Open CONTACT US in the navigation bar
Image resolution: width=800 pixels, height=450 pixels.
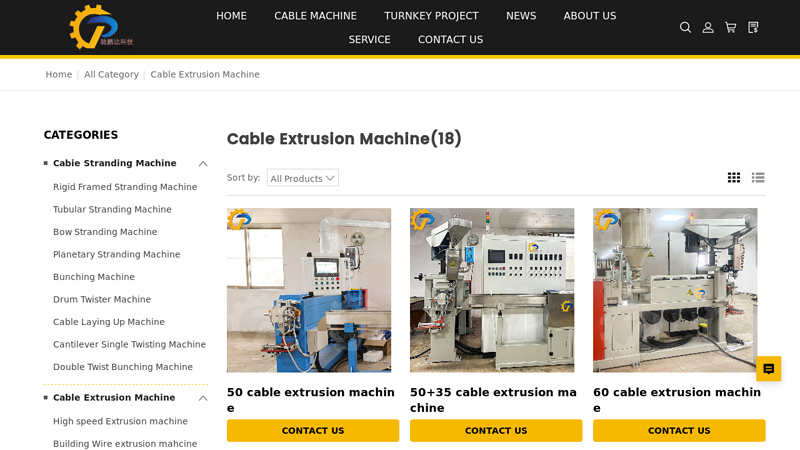pos(451,39)
